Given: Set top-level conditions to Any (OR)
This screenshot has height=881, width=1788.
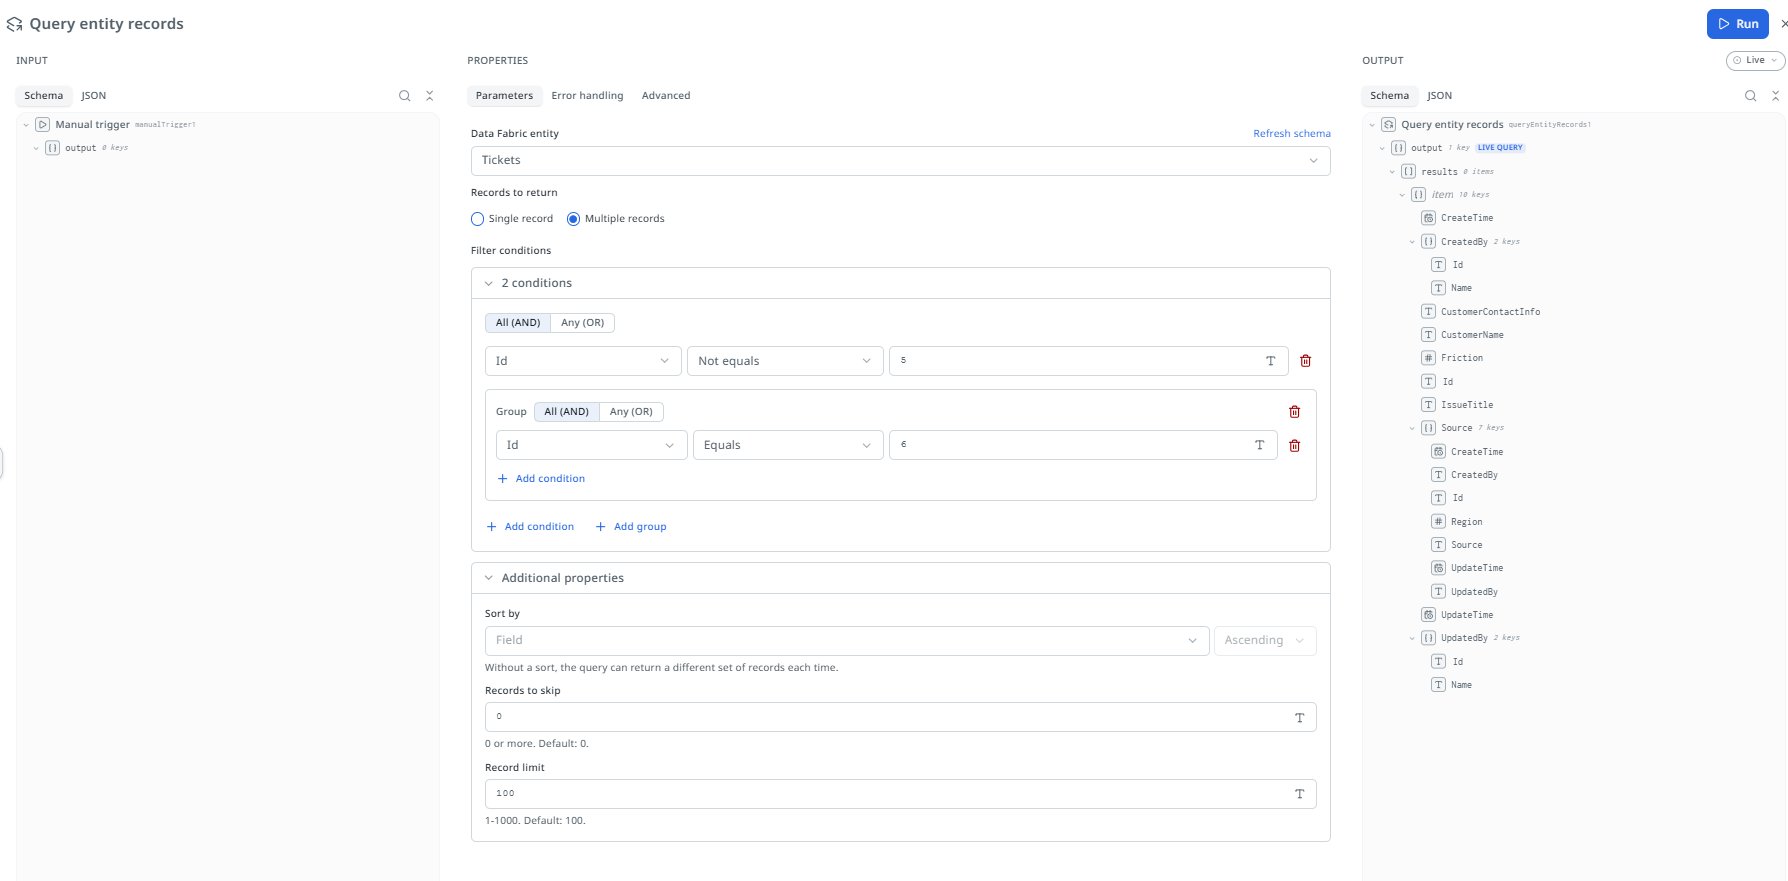Looking at the screenshot, I should click(582, 323).
